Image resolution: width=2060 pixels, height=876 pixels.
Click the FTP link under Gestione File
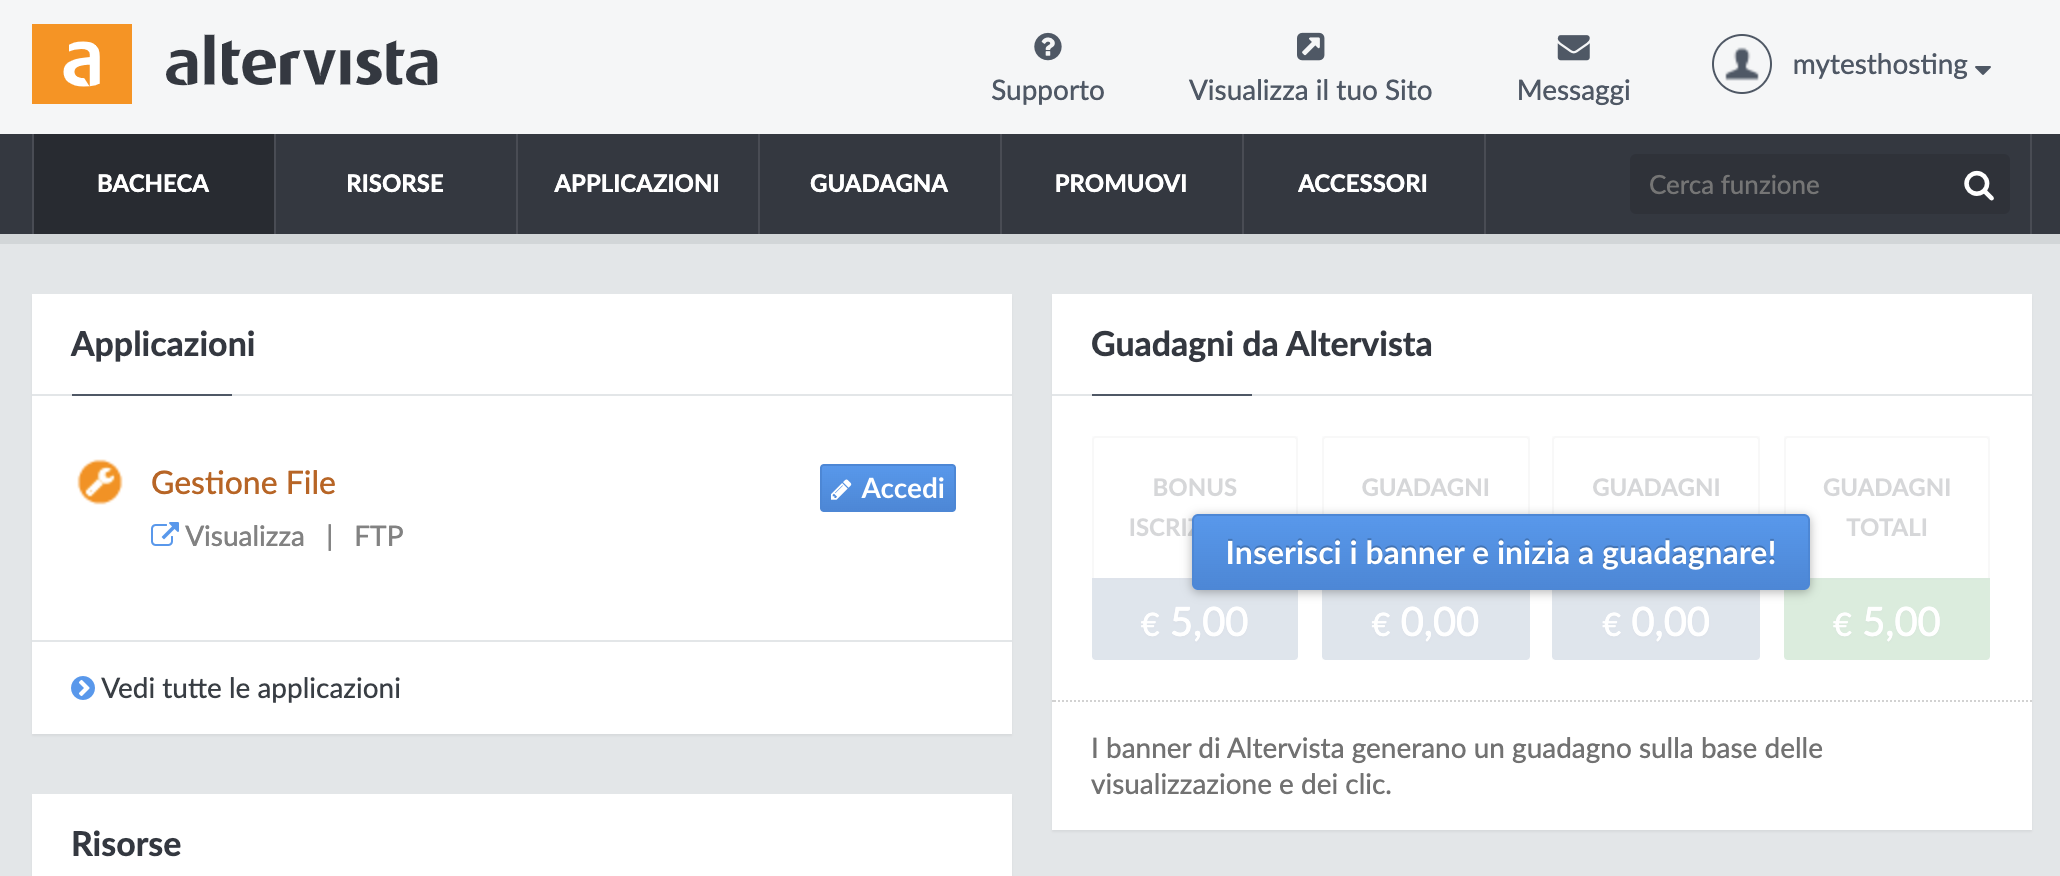tap(379, 536)
